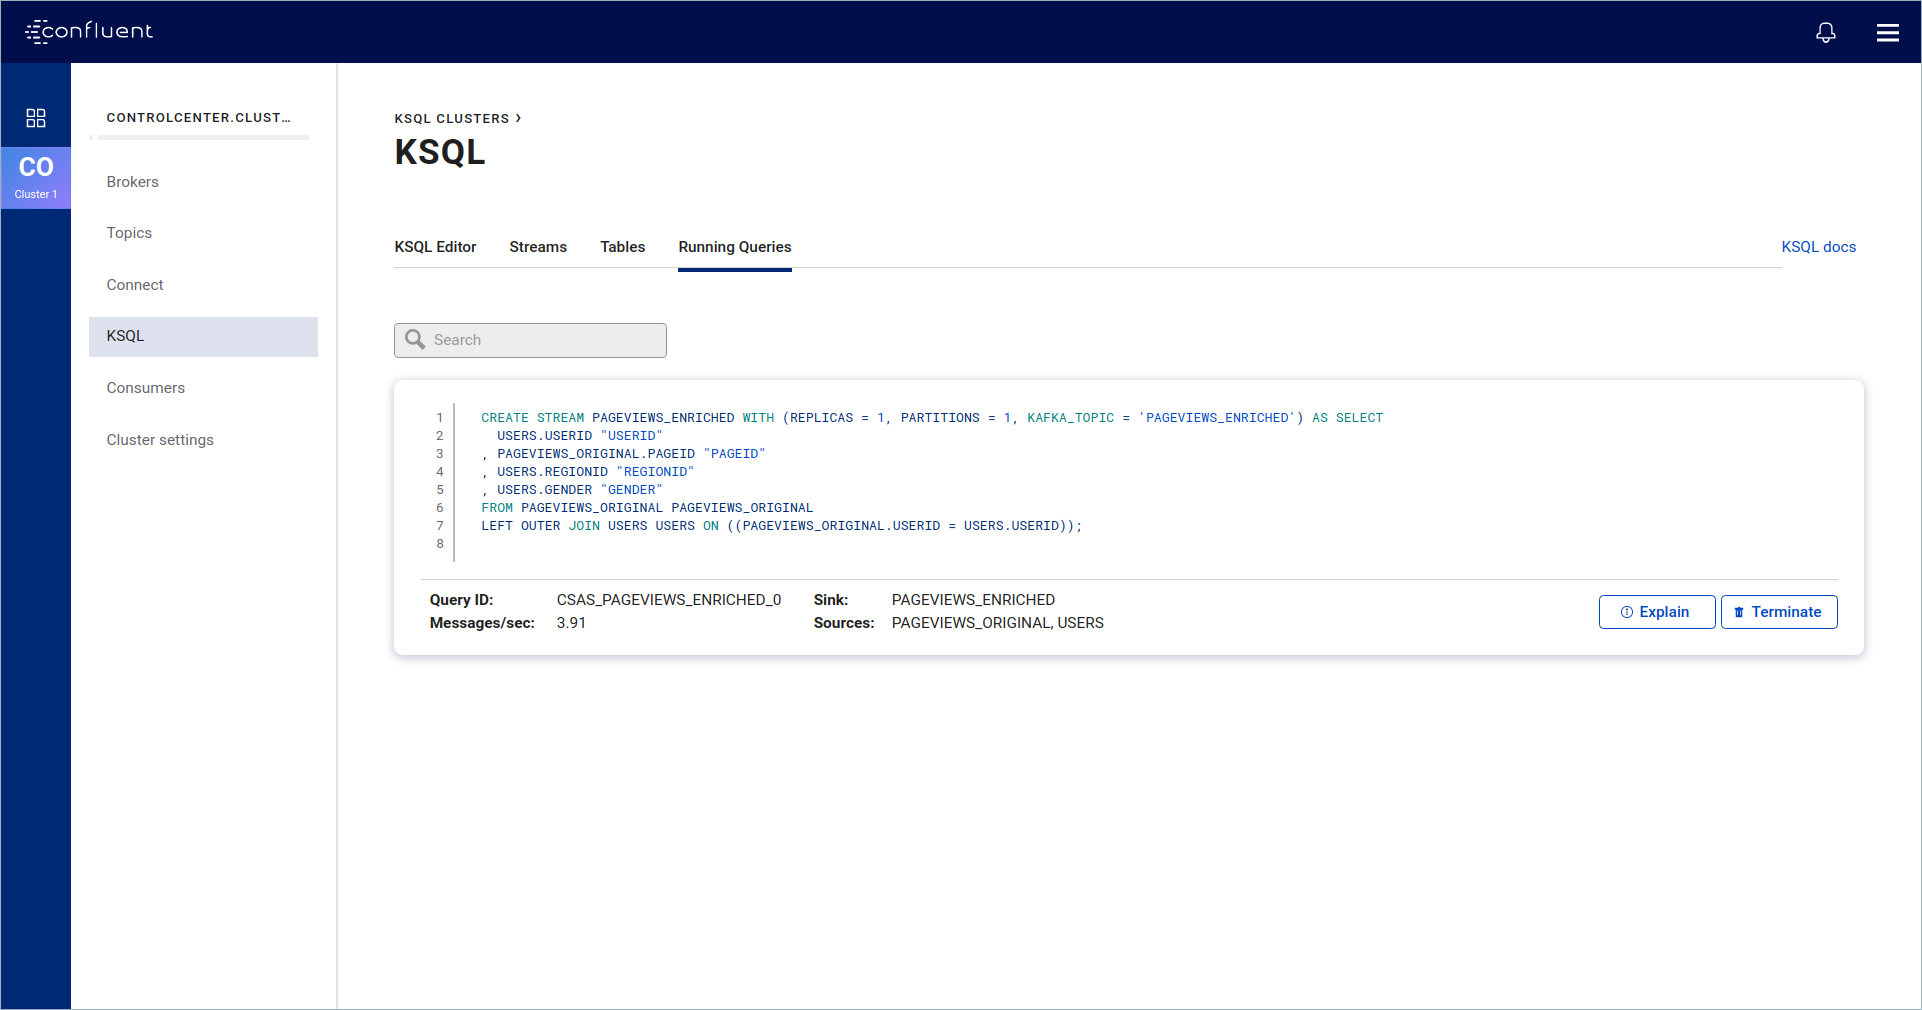Open the Tables tab

622,247
